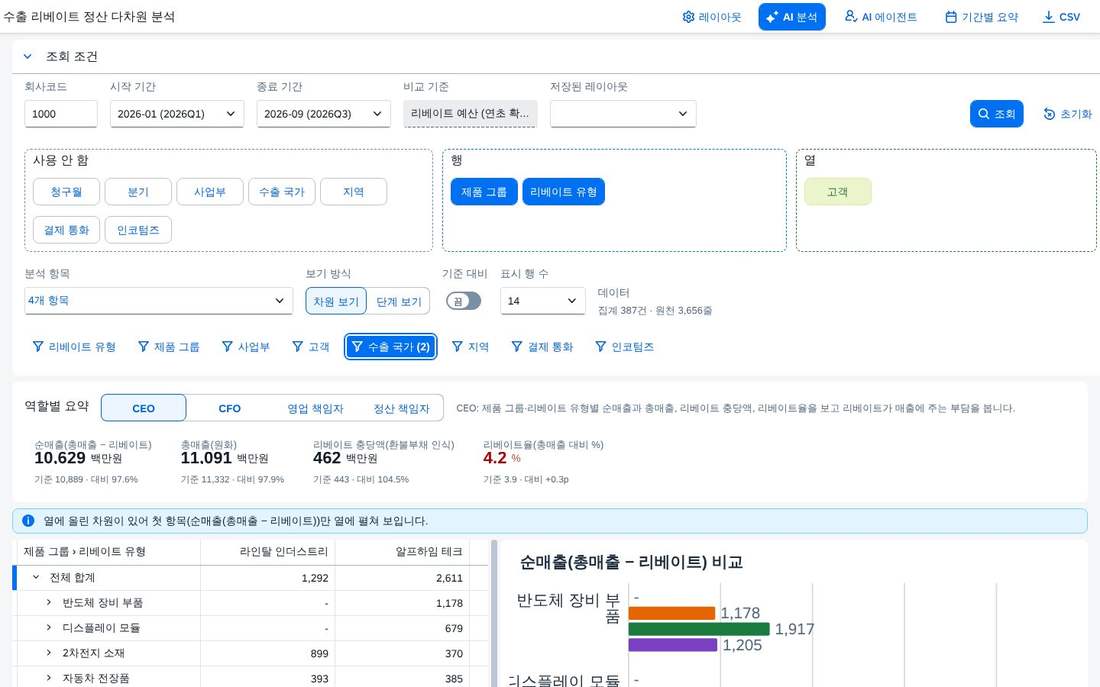The height and width of the screenshot is (687, 1100).
Task: Open the active 수출 국가 (2) filter
Action: coord(391,347)
